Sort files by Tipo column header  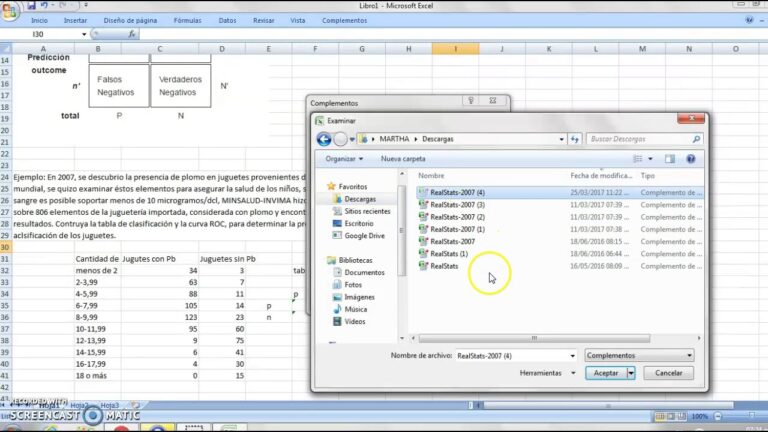[x=648, y=175]
